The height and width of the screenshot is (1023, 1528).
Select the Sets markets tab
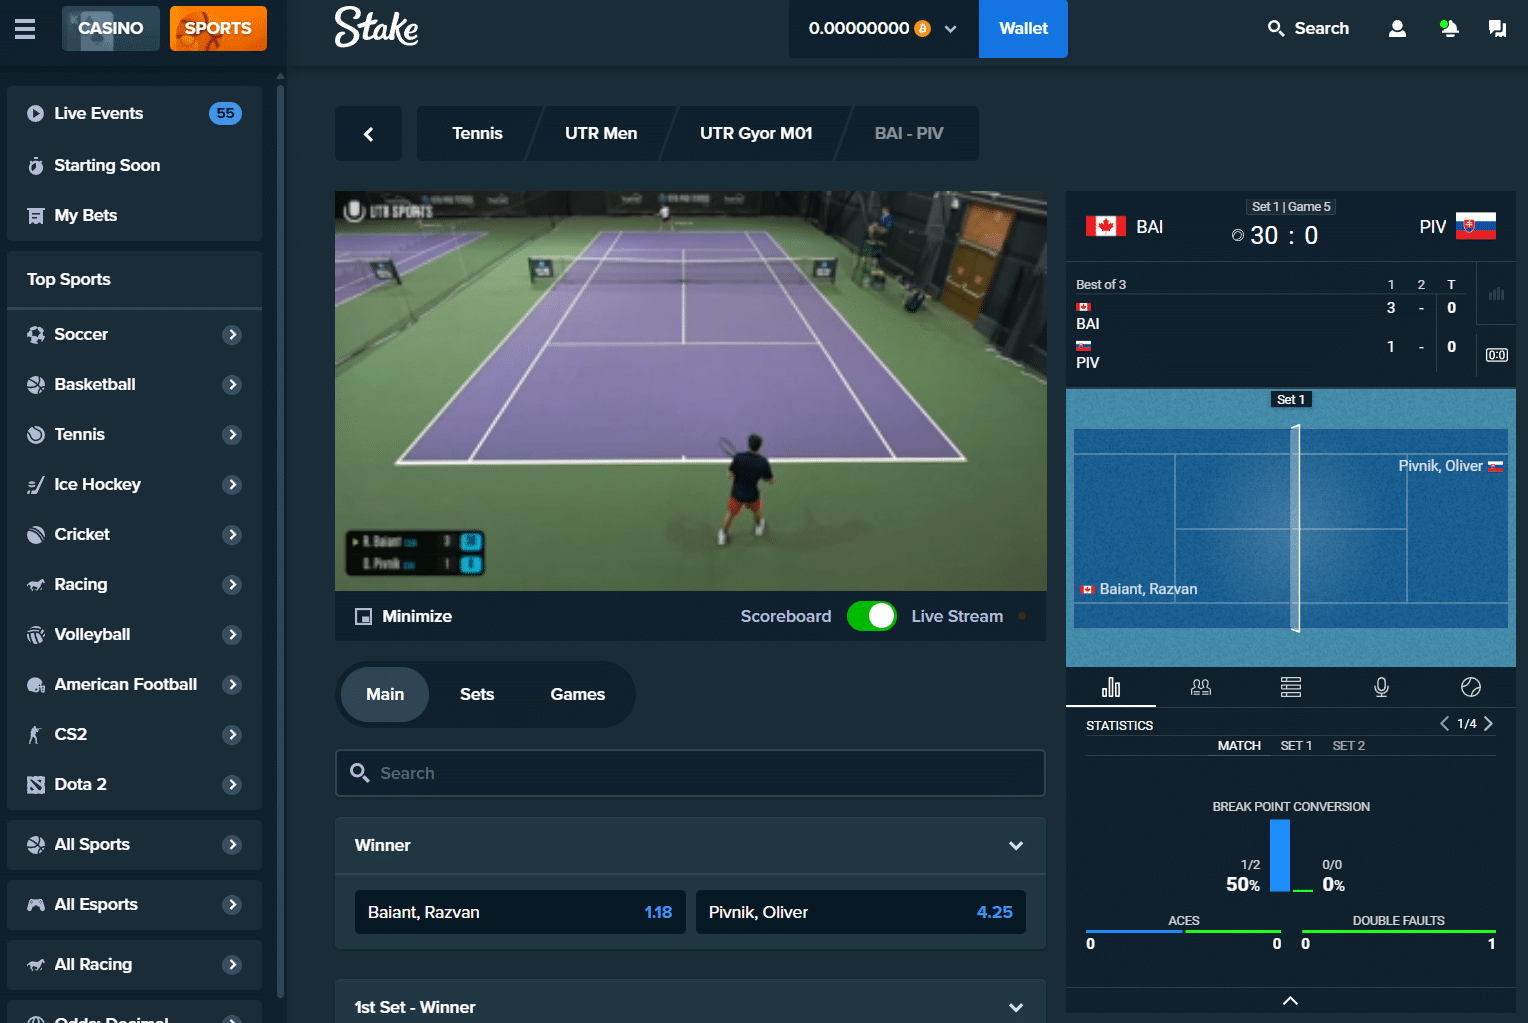[477, 694]
